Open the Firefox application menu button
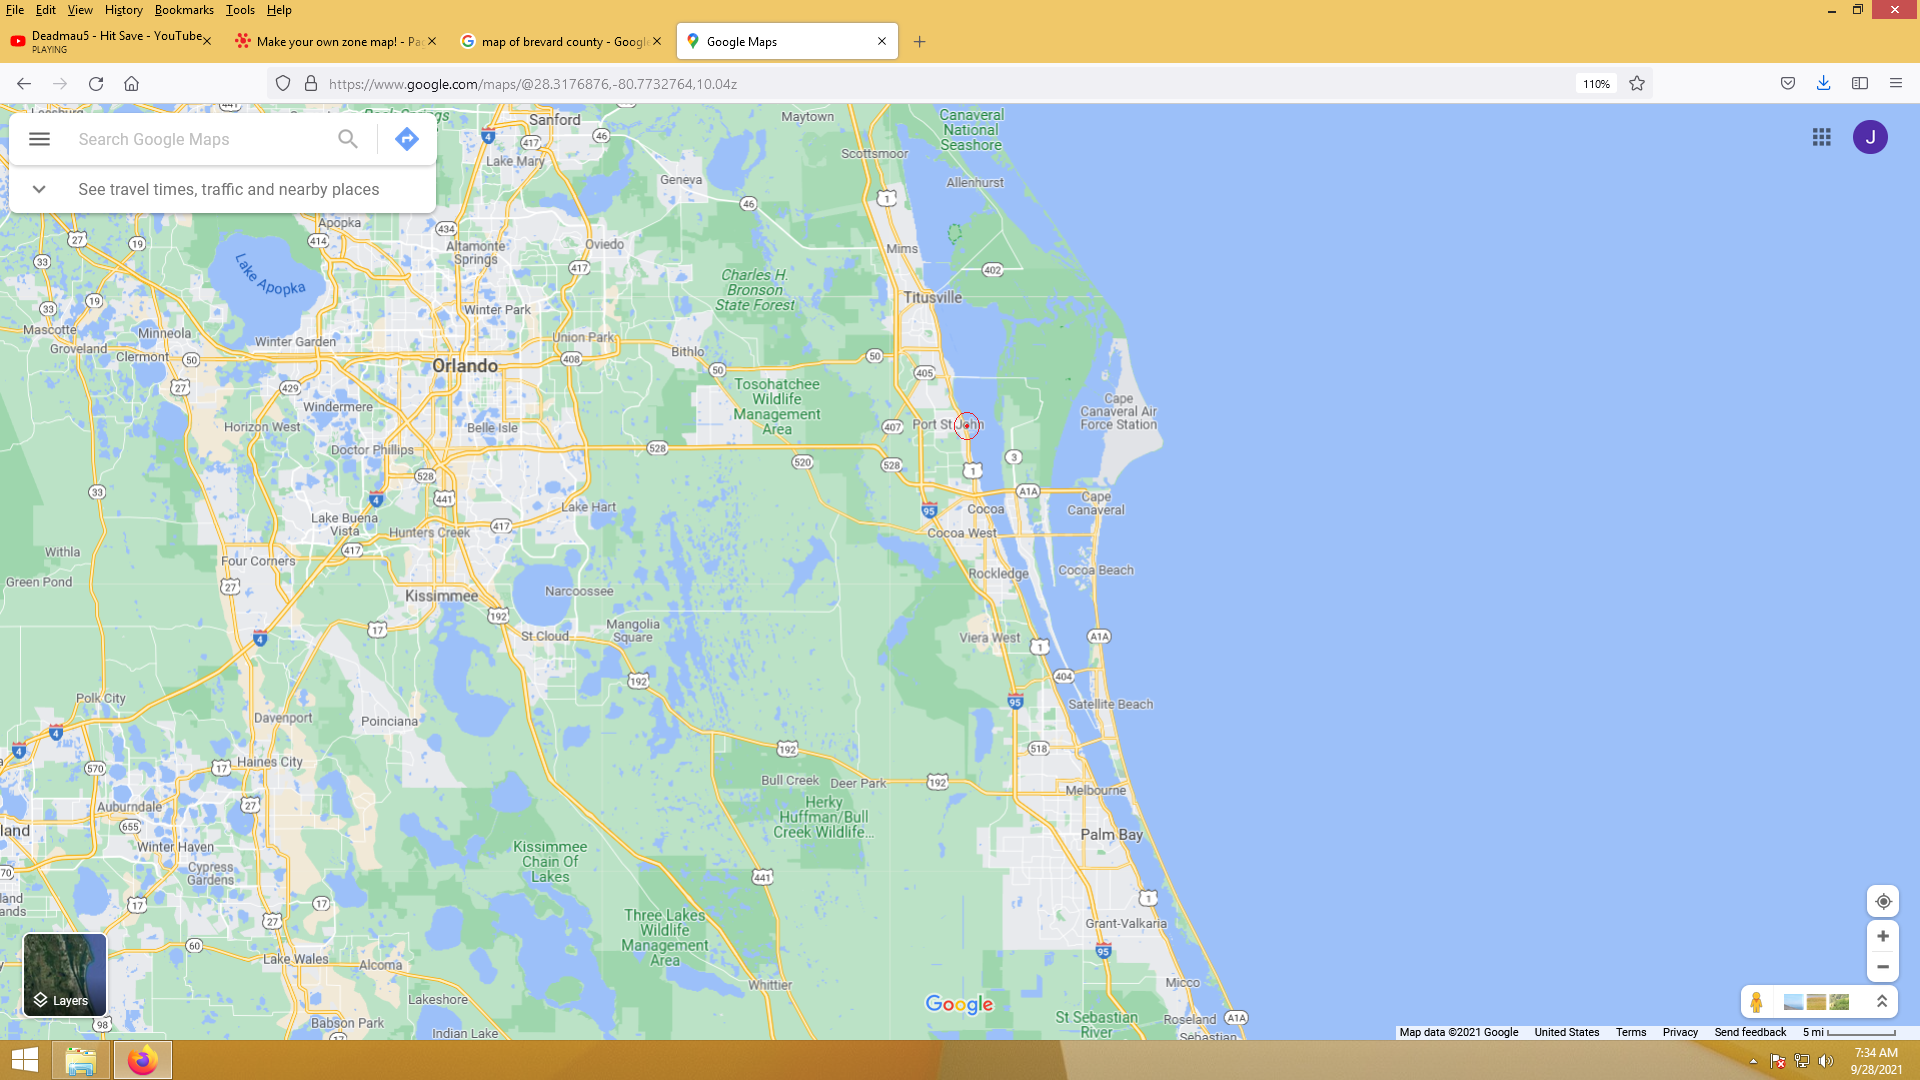Screen dimensions: 1920x1080 (1895, 84)
